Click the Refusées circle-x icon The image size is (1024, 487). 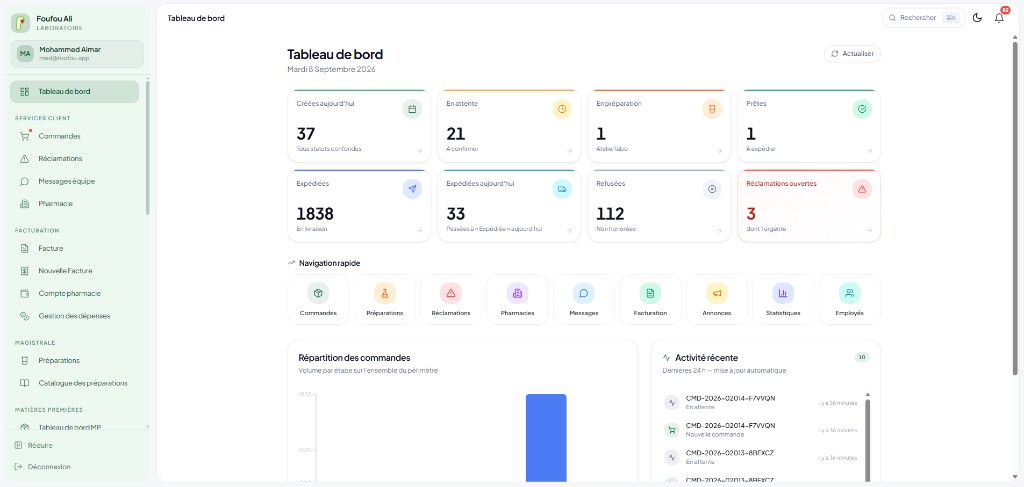pos(712,189)
